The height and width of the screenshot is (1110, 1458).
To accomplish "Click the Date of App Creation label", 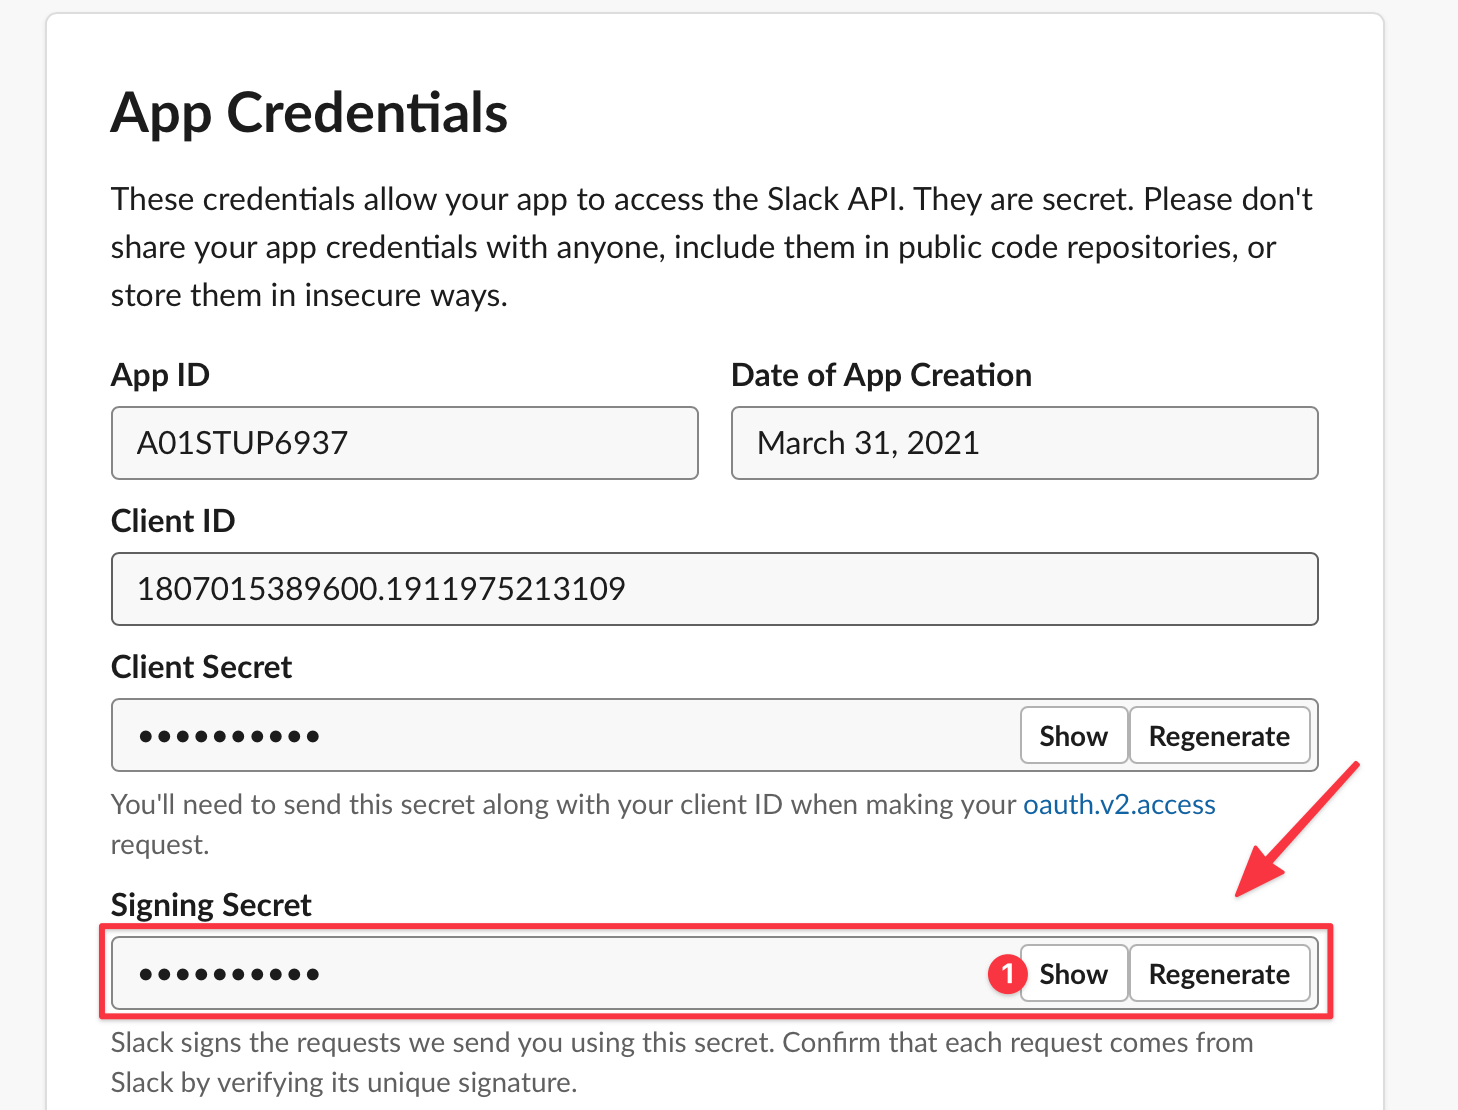I will [x=881, y=375].
